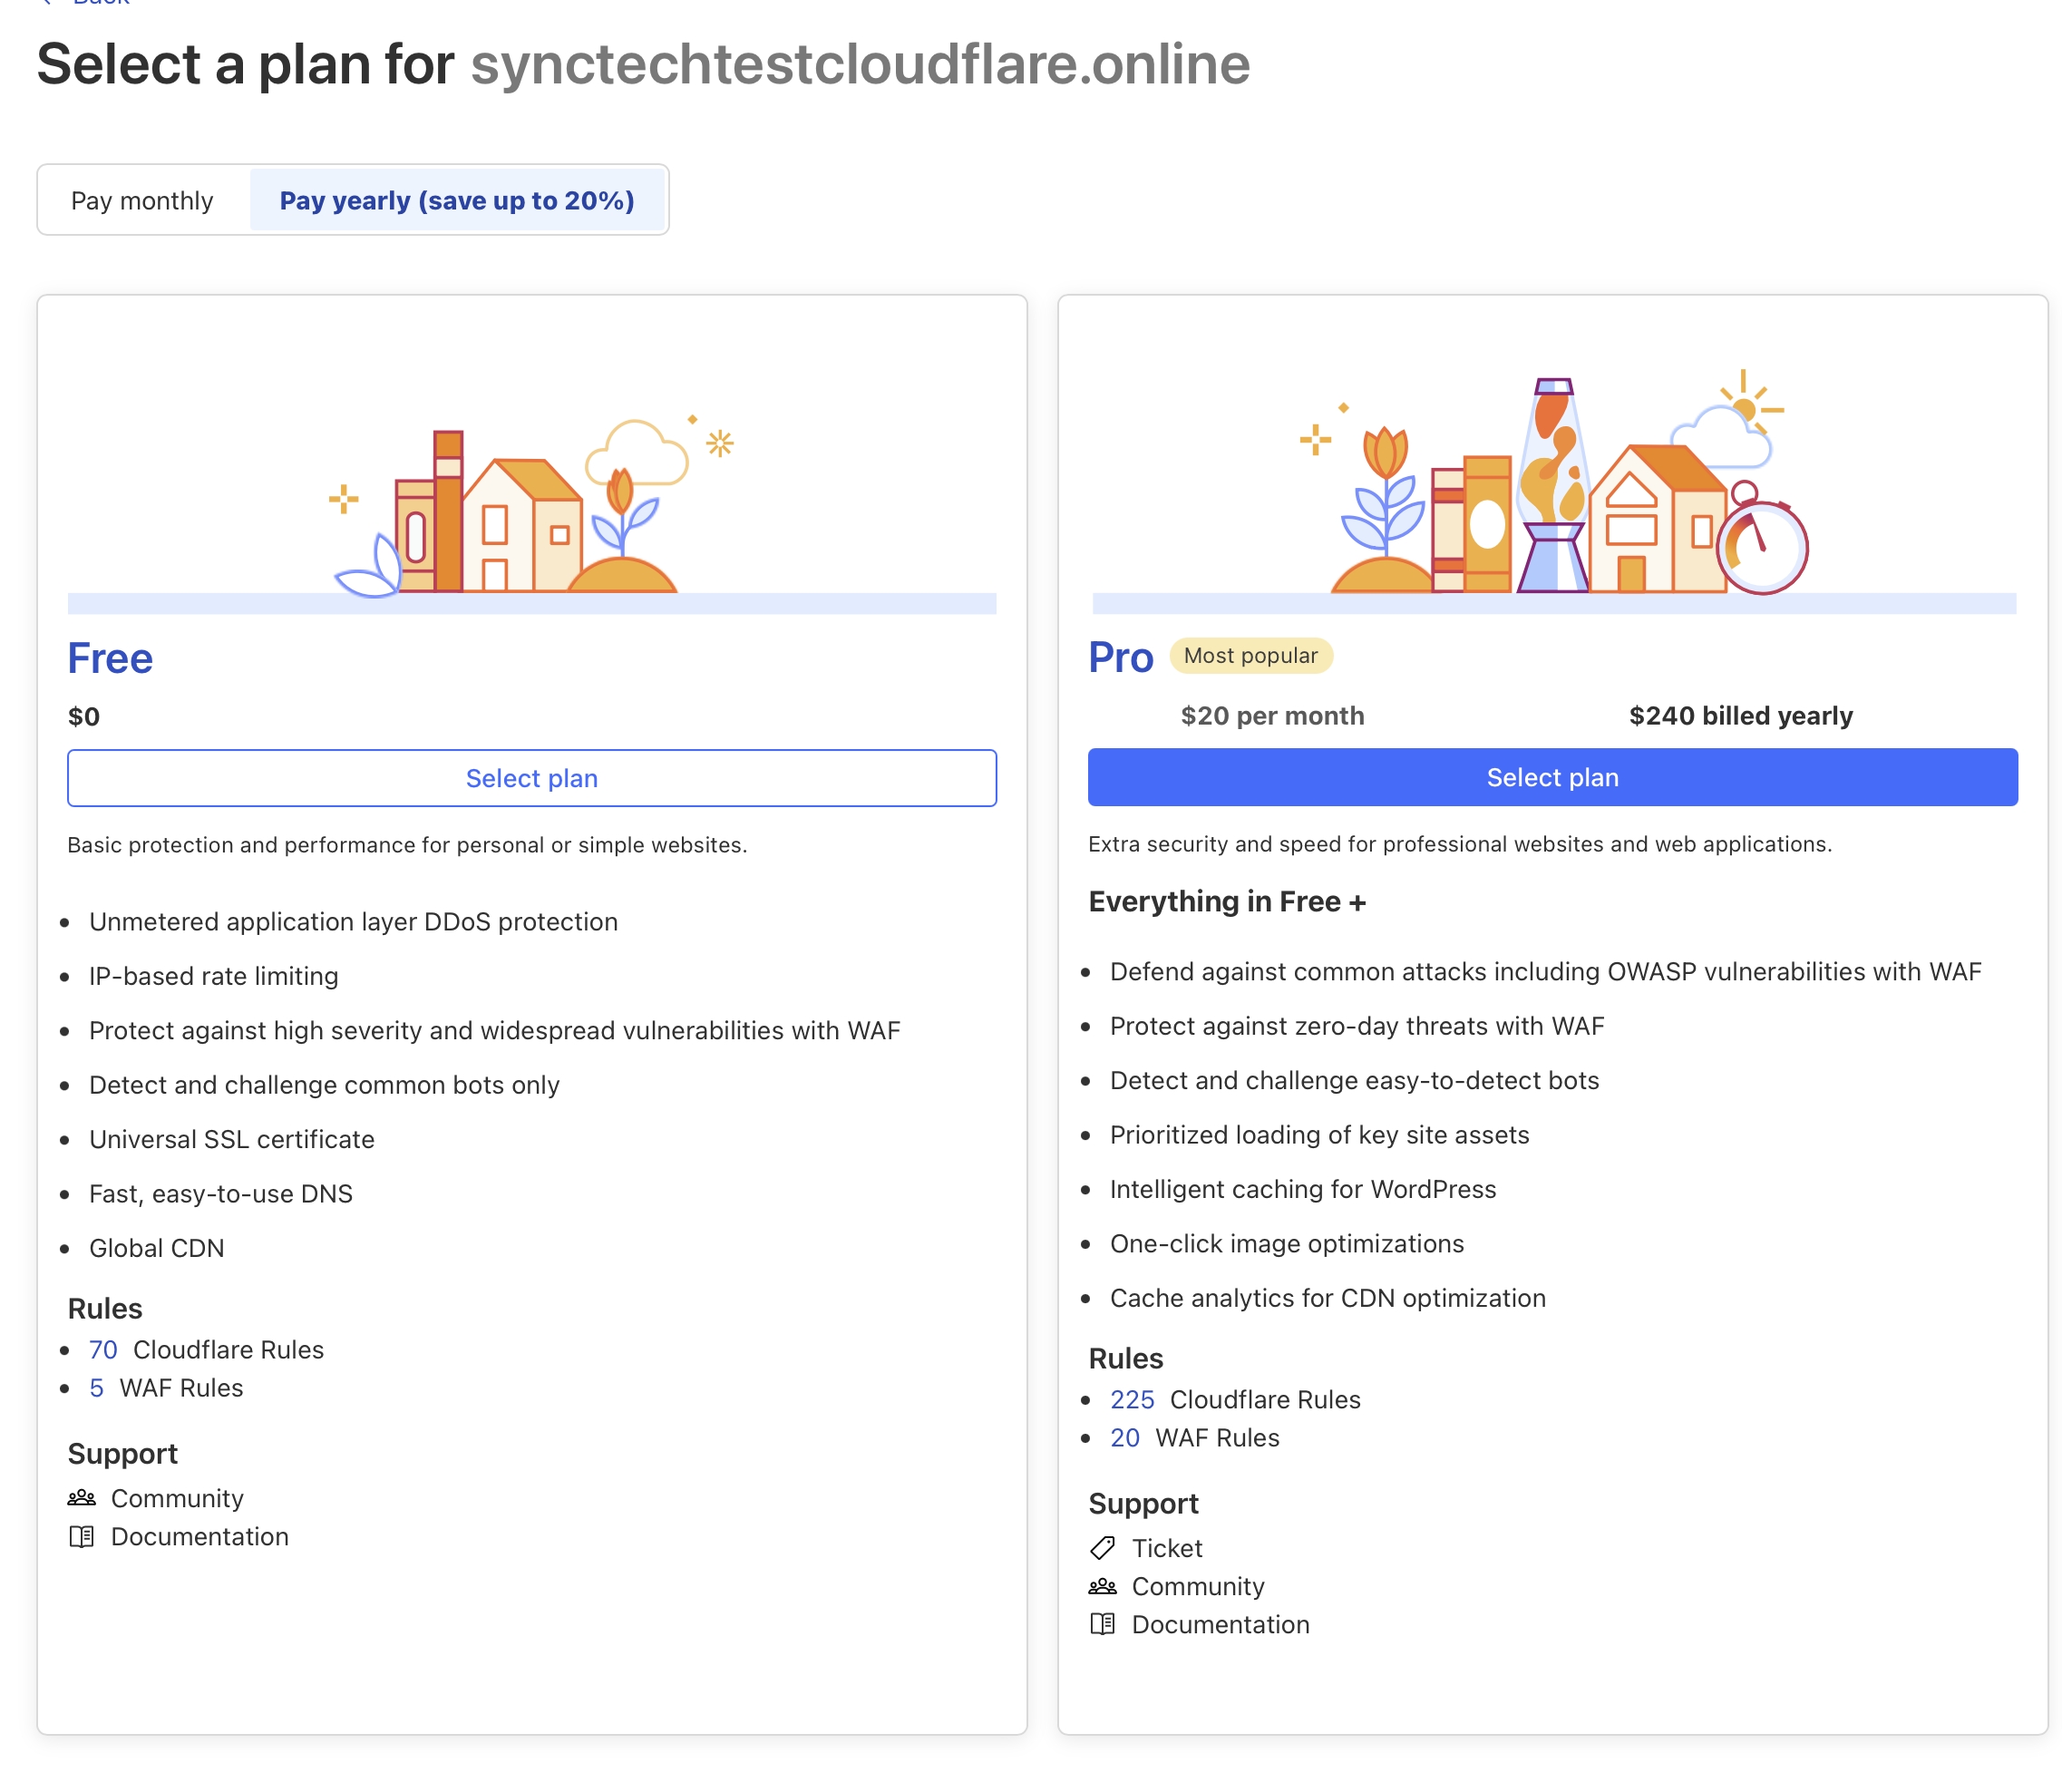Viewport: 2062px width, 1792px height.
Task: Click Community people icon in Pro plan
Action: click(1102, 1587)
